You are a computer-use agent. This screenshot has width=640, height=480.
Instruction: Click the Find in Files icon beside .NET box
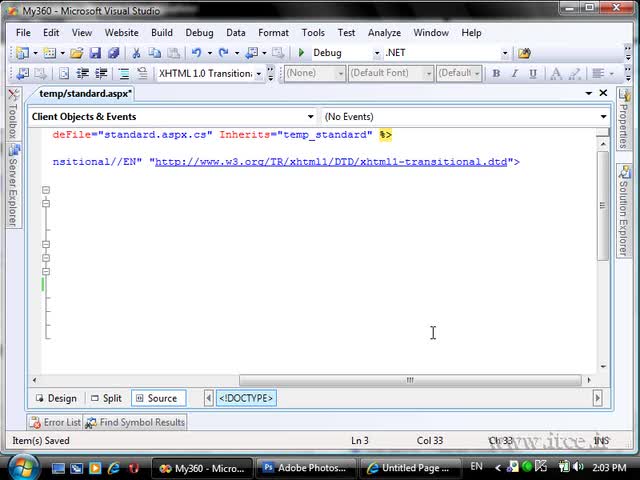[x=524, y=53]
